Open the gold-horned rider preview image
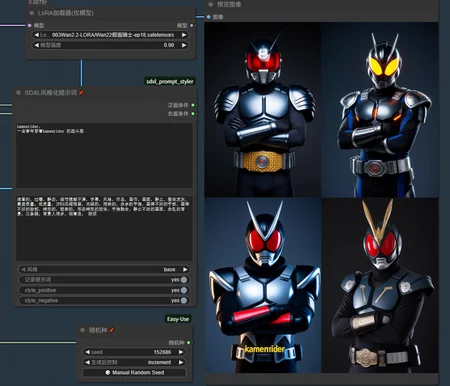This screenshot has height=386, width=450. coord(380,285)
